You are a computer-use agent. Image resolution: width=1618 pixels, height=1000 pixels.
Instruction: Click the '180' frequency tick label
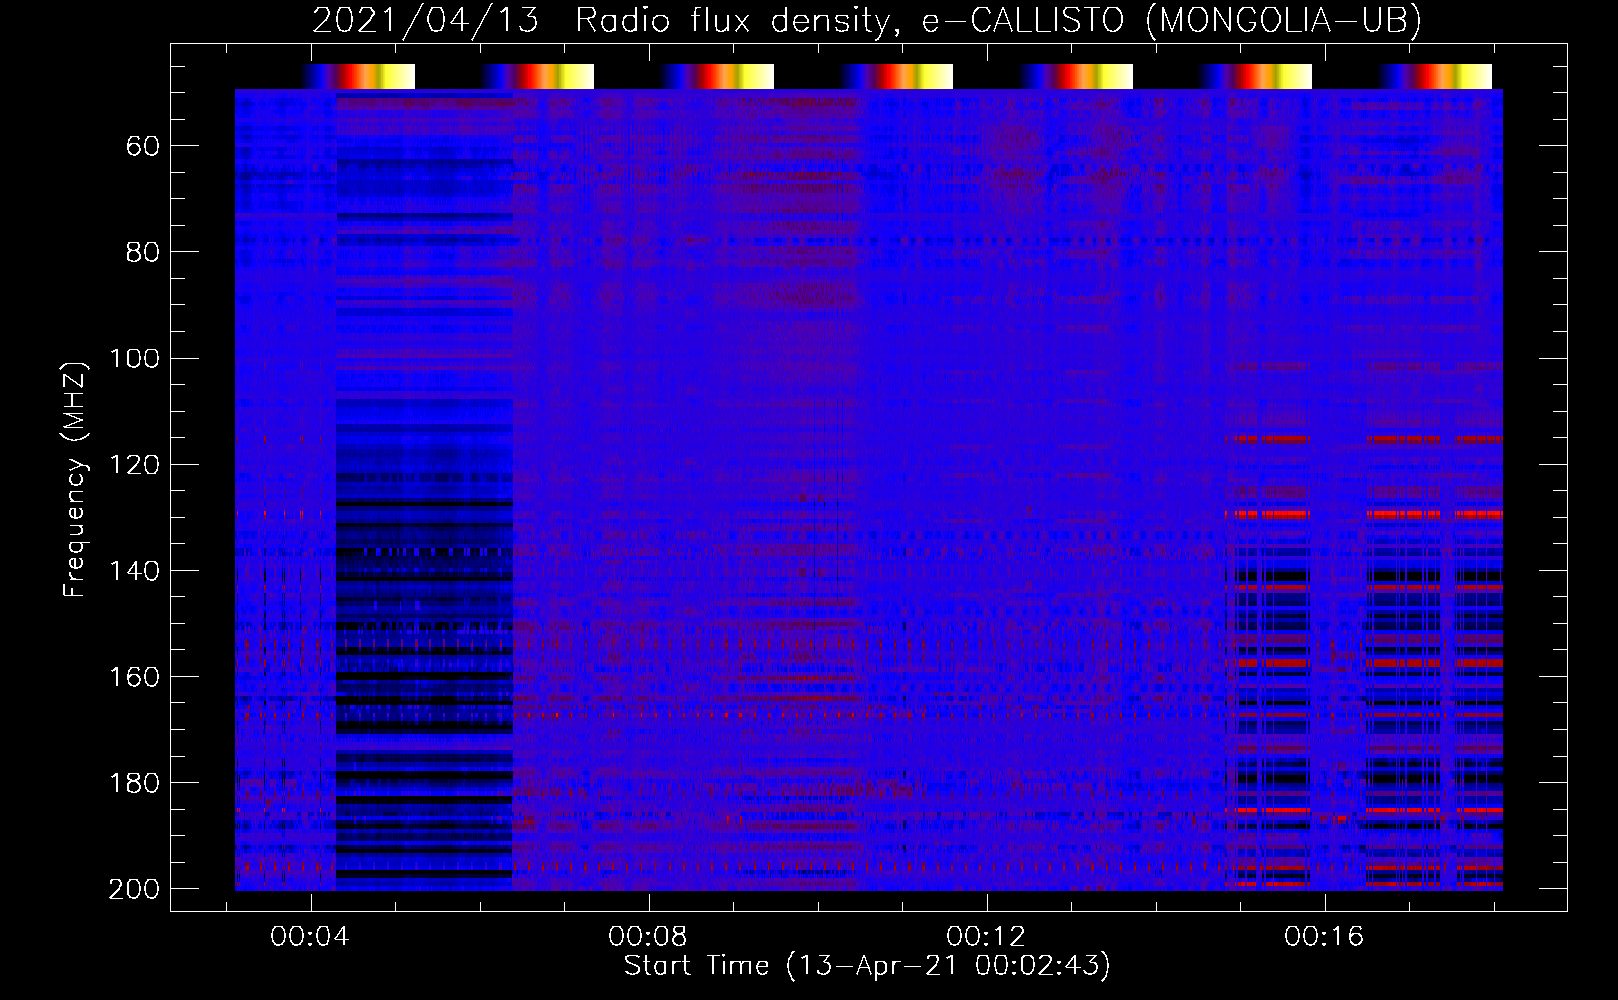134,783
